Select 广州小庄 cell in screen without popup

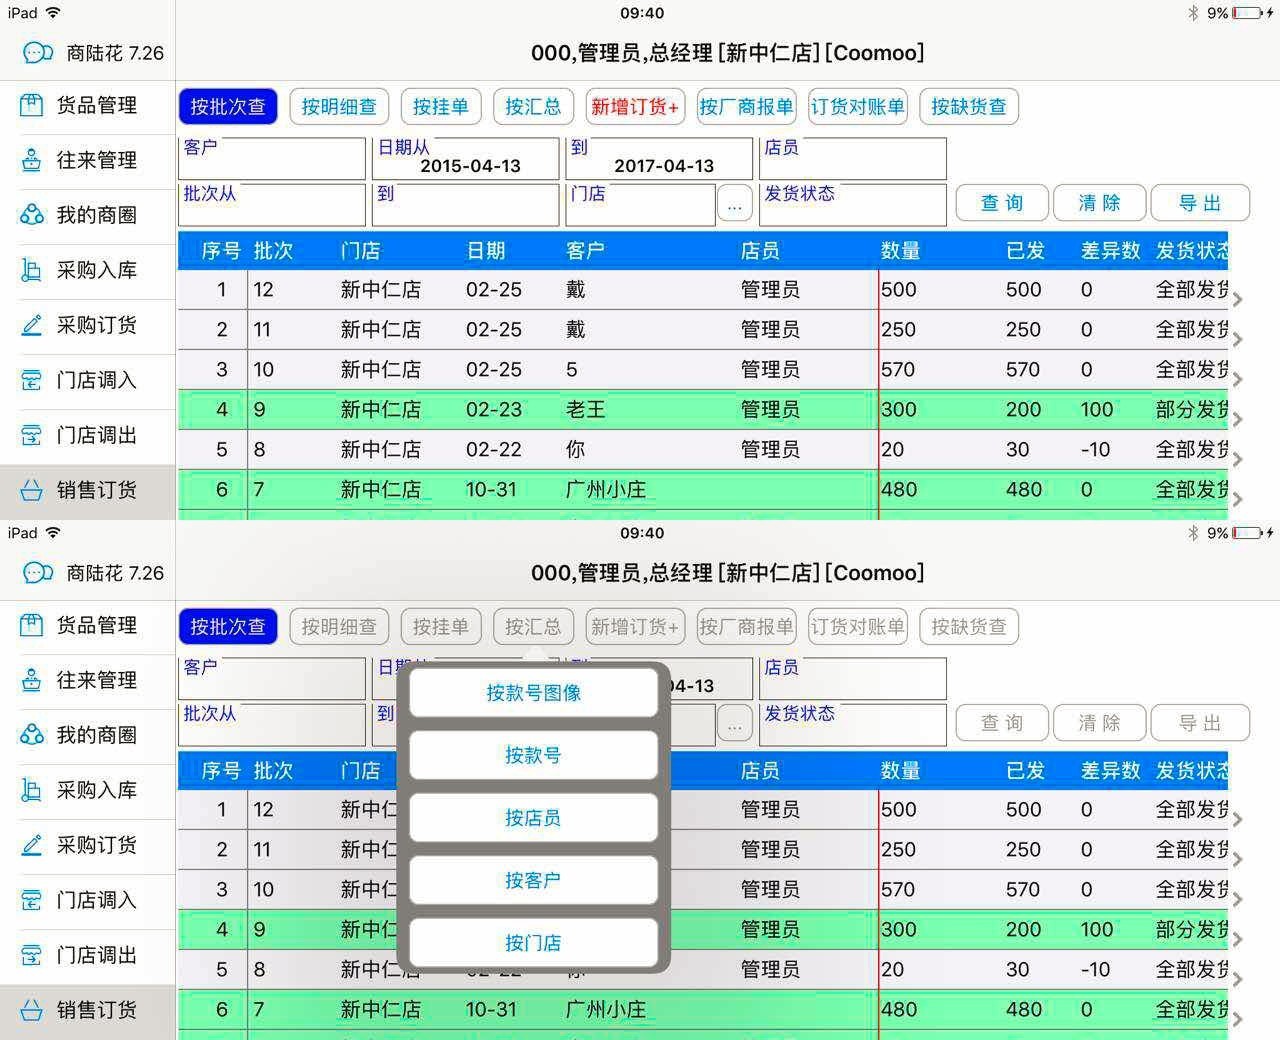[606, 489]
